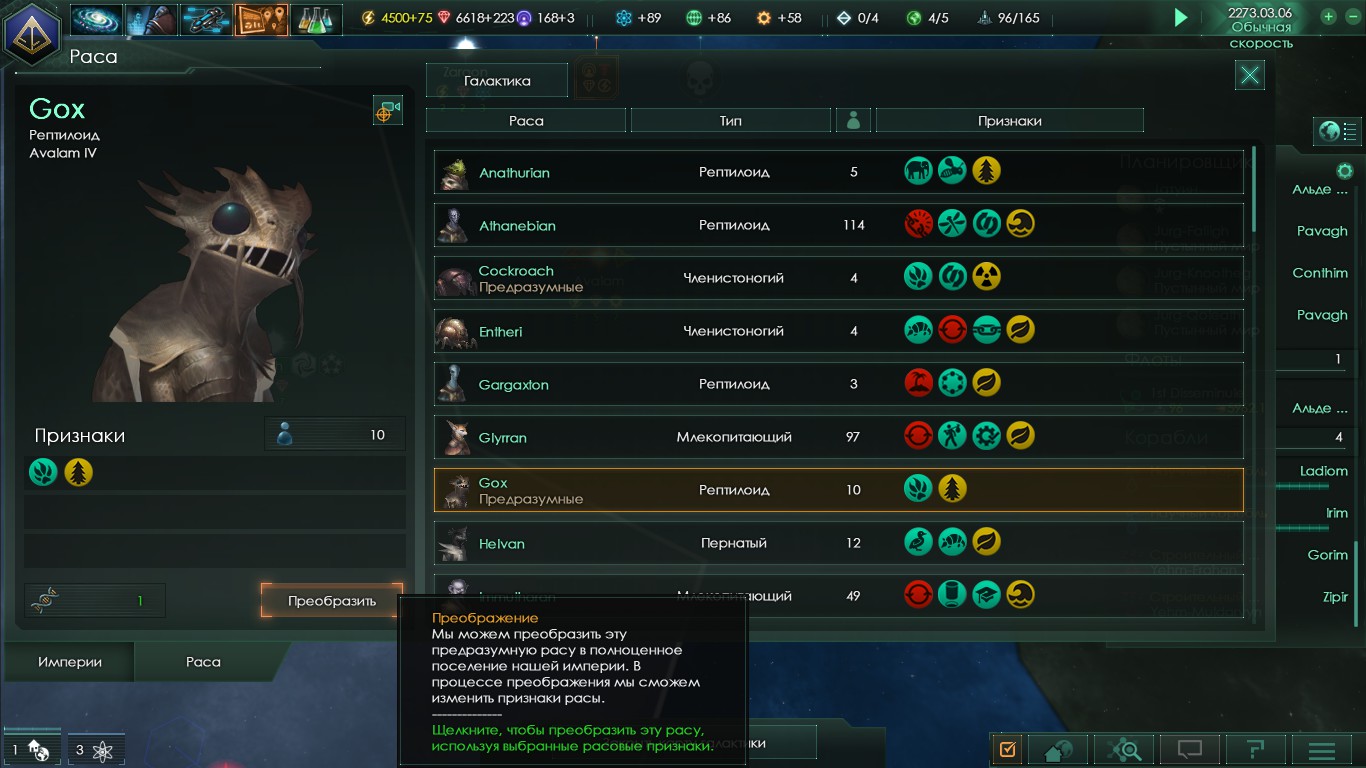1366x768 pixels.
Task: Increase game speed with plus button
Action: [1328, 16]
